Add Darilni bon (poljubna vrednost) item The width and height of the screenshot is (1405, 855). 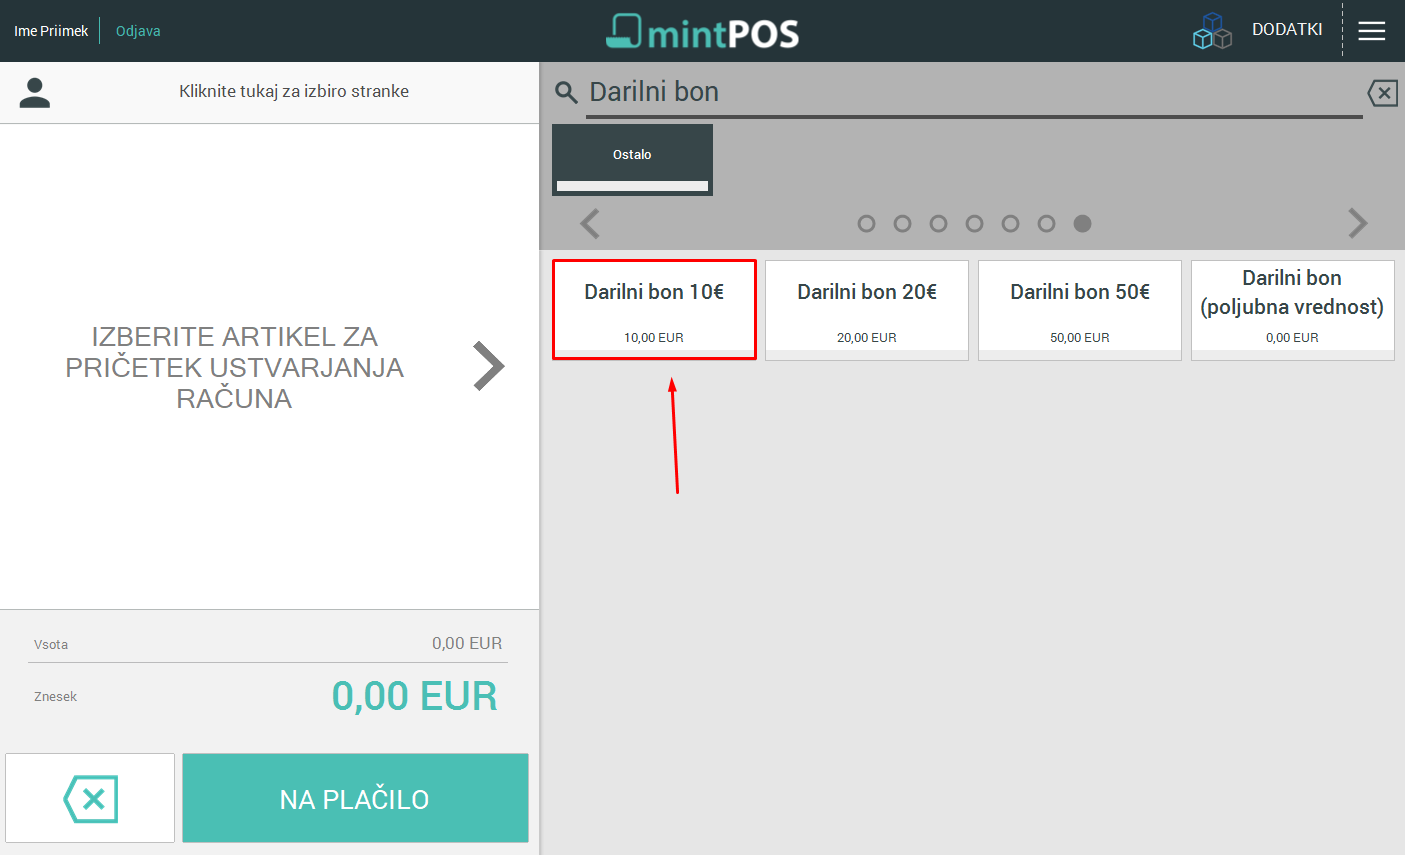tap(1292, 310)
